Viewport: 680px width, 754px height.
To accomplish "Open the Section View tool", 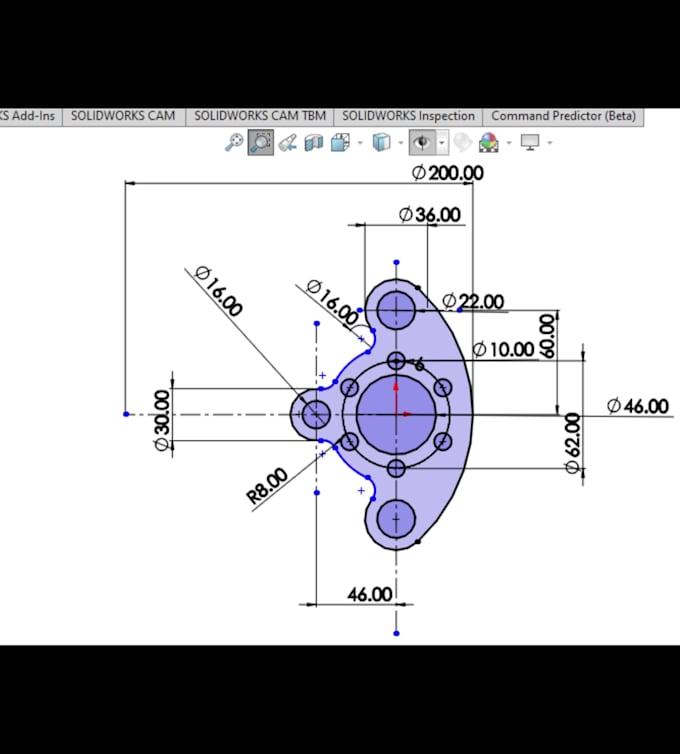I will pyautogui.click(x=314, y=143).
